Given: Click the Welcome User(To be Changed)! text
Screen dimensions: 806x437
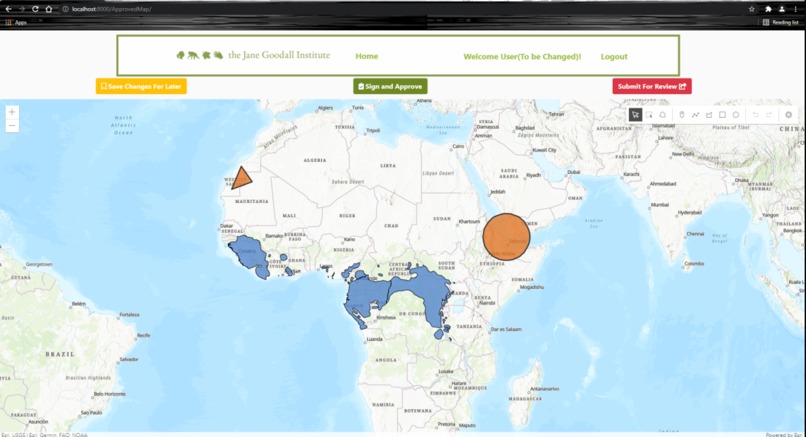Looking at the screenshot, I should (522, 57).
